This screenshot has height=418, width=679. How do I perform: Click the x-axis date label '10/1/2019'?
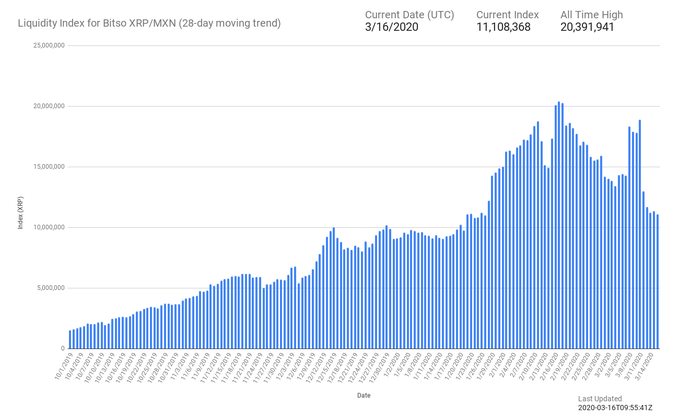point(64,366)
